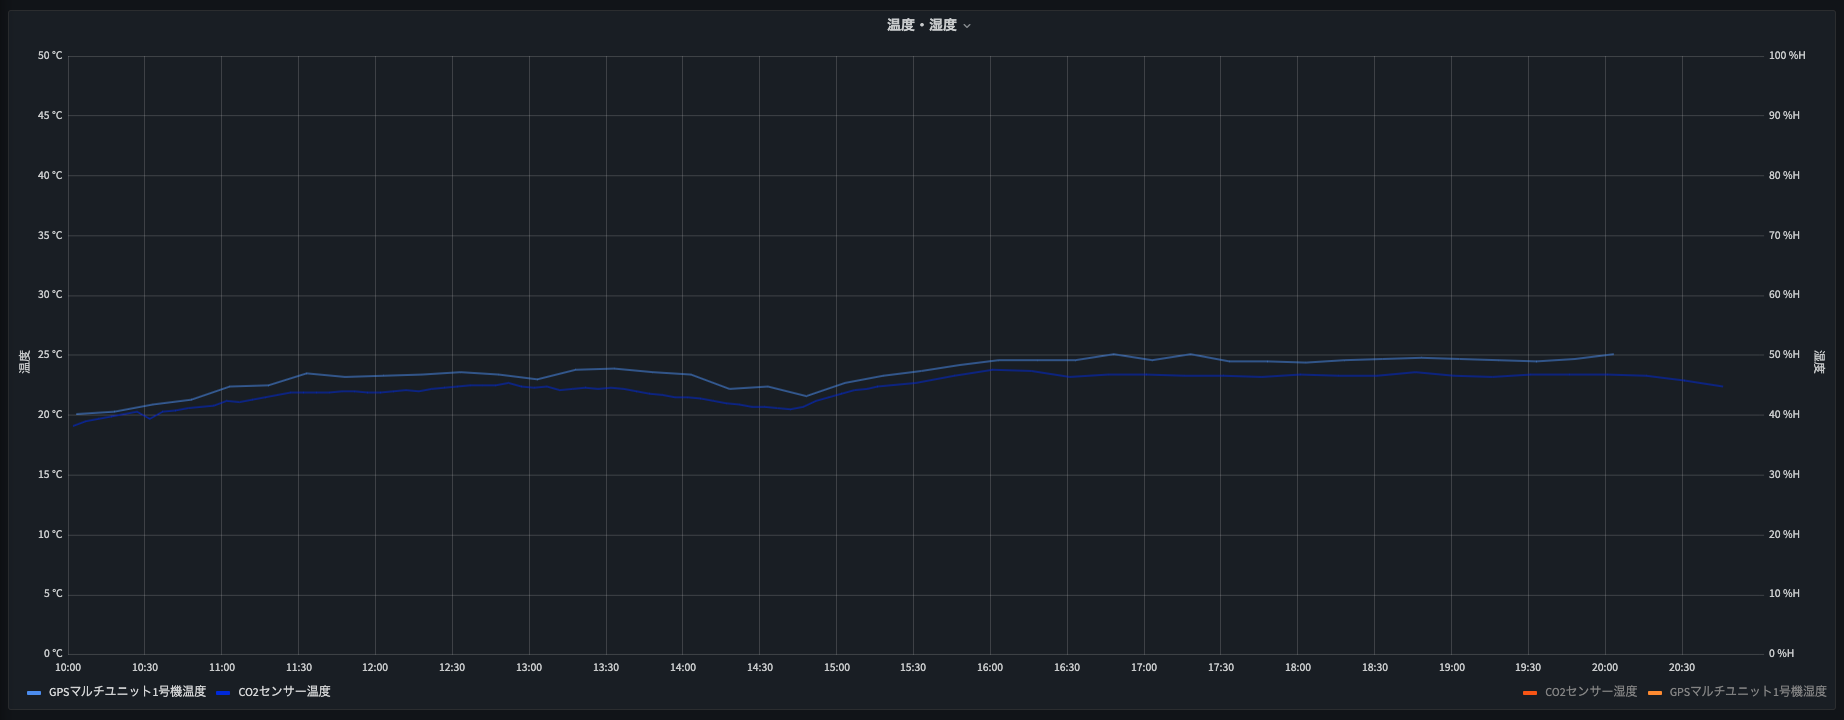
Task: Click the 19:00 time label
Action: 1452,668
